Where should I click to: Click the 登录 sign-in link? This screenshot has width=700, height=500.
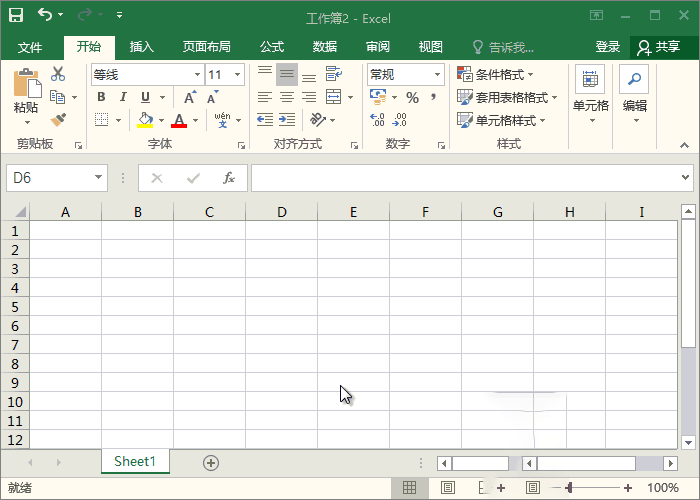pyautogui.click(x=608, y=47)
